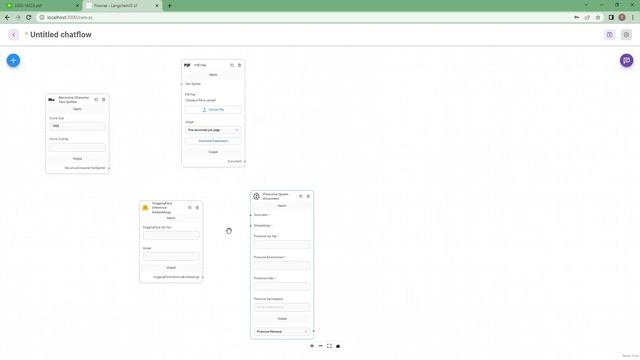Image resolution: width=640 pixels, height=360 pixels.
Task: Select the Flowise browser tab
Action: click(121, 6)
